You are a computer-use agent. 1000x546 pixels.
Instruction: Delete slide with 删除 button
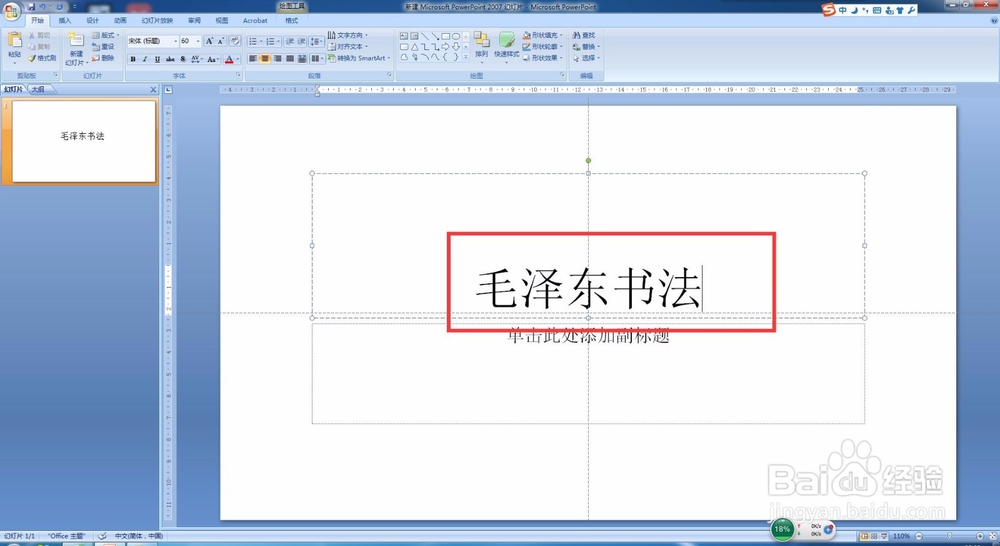point(103,58)
